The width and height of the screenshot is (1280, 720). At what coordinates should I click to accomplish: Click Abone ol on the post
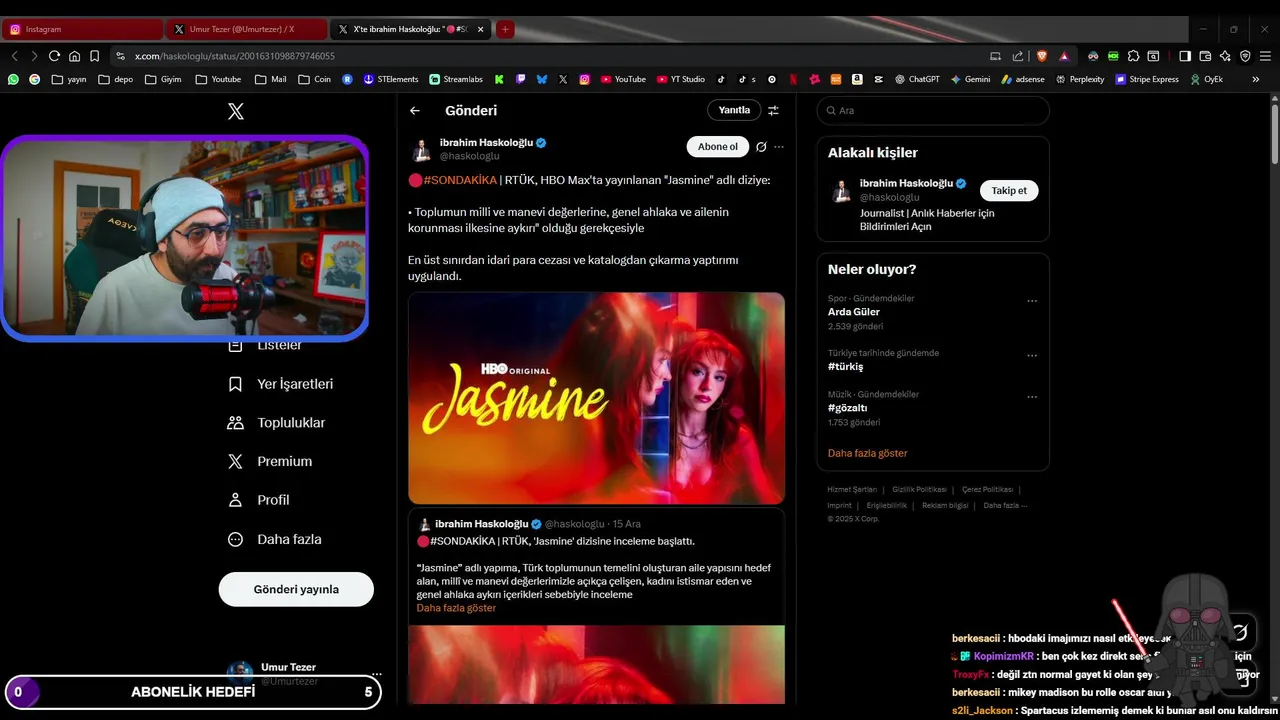click(x=718, y=146)
